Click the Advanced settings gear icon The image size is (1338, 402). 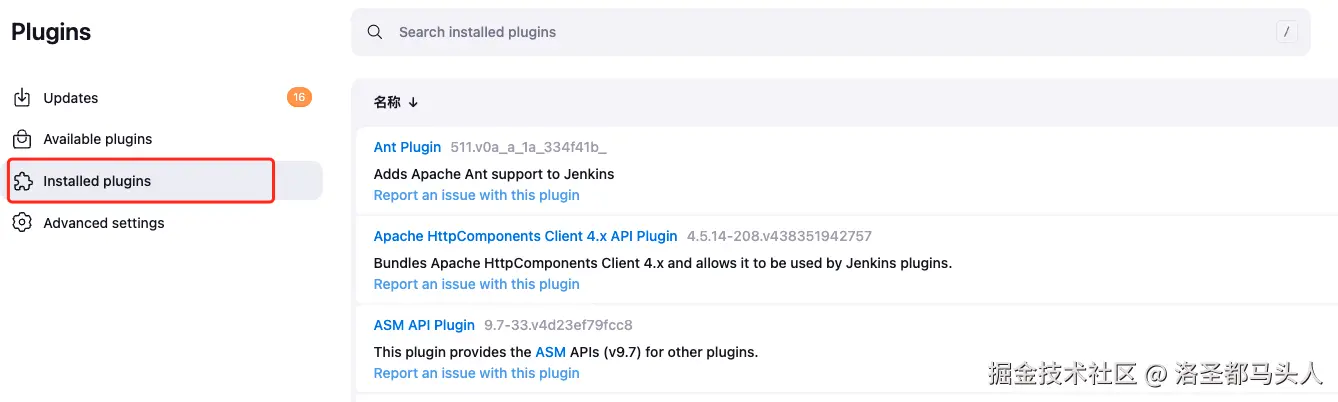22,223
